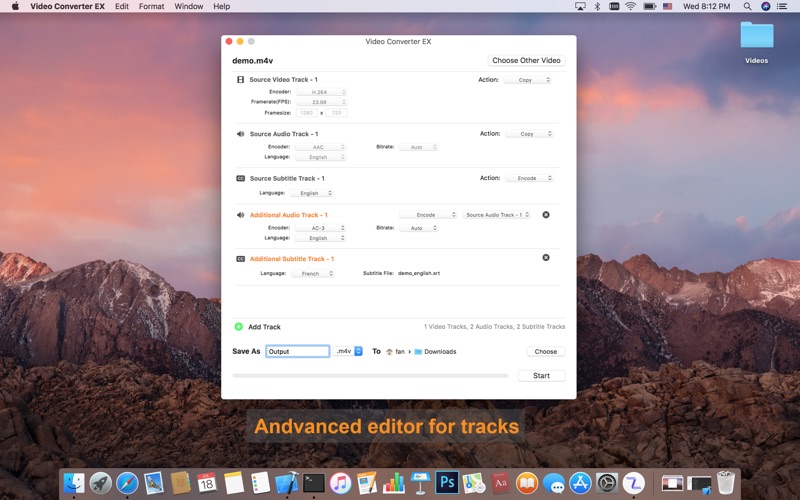Screen dimensions: 800x500
Task: Click subtitle file name demo_english.srt
Action: 419,273
